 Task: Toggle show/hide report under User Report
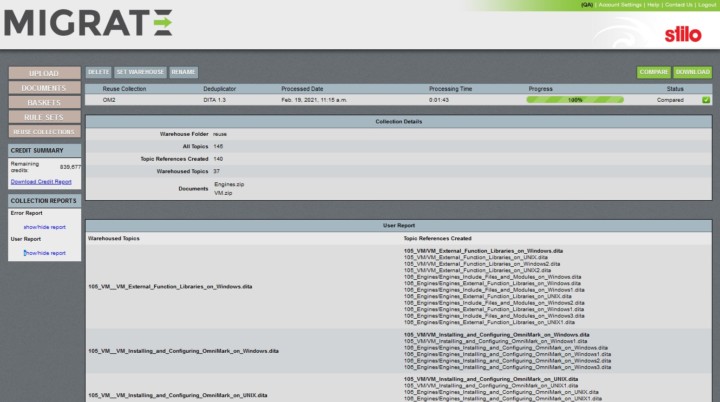pyautogui.click(x=45, y=253)
